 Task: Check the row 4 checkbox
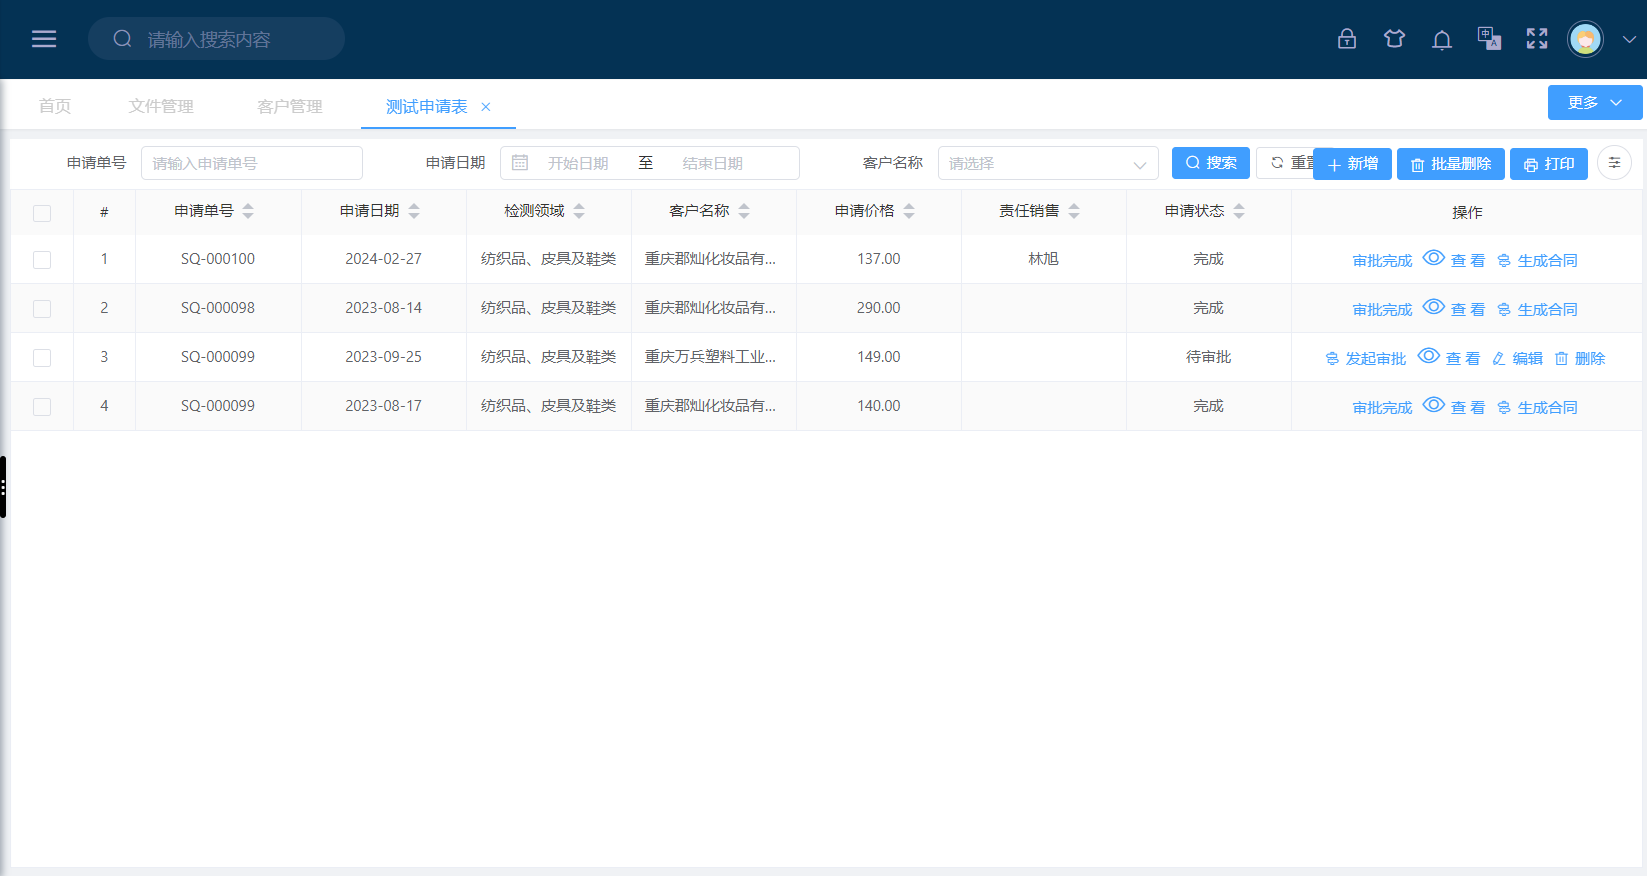tap(42, 407)
